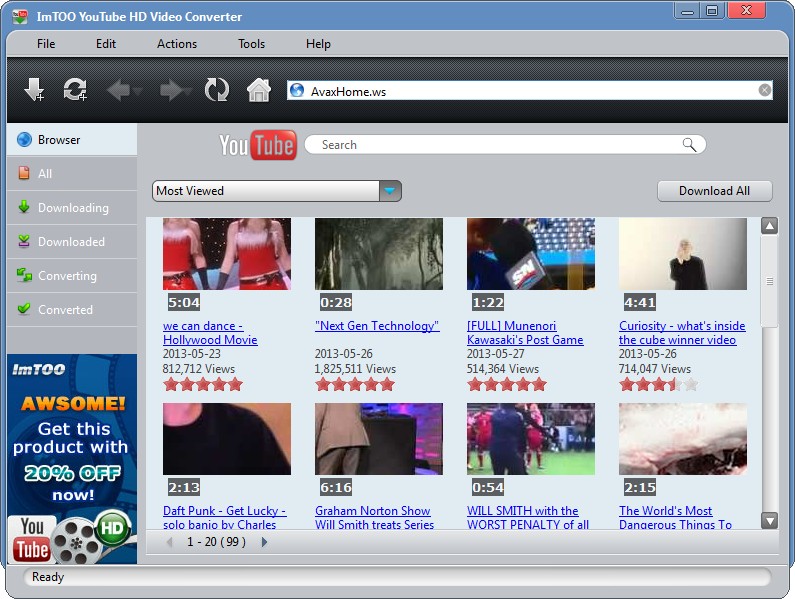Viewport: 795px width, 599px height.
Task: Open the Downloaded sidebar section
Action: (72, 241)
